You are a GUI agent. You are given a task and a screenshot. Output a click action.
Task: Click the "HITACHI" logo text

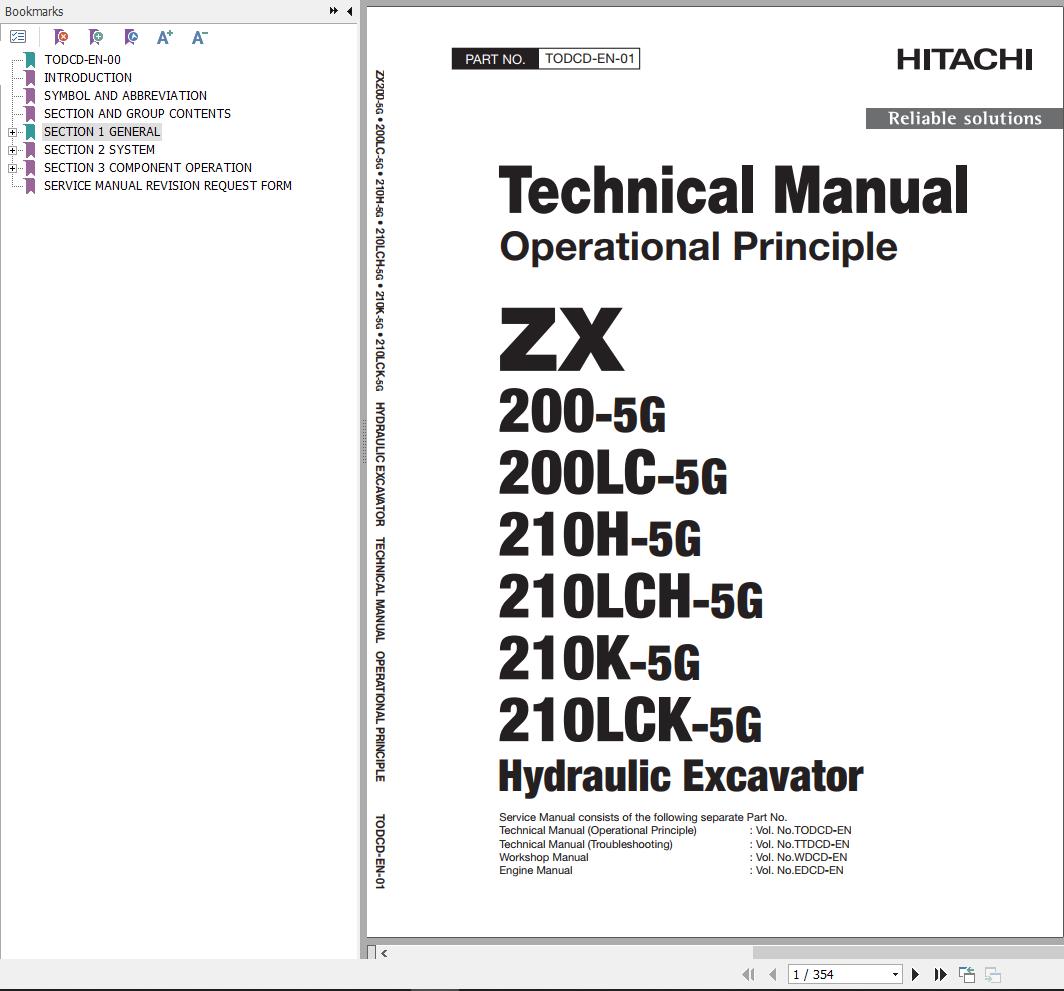964,60
